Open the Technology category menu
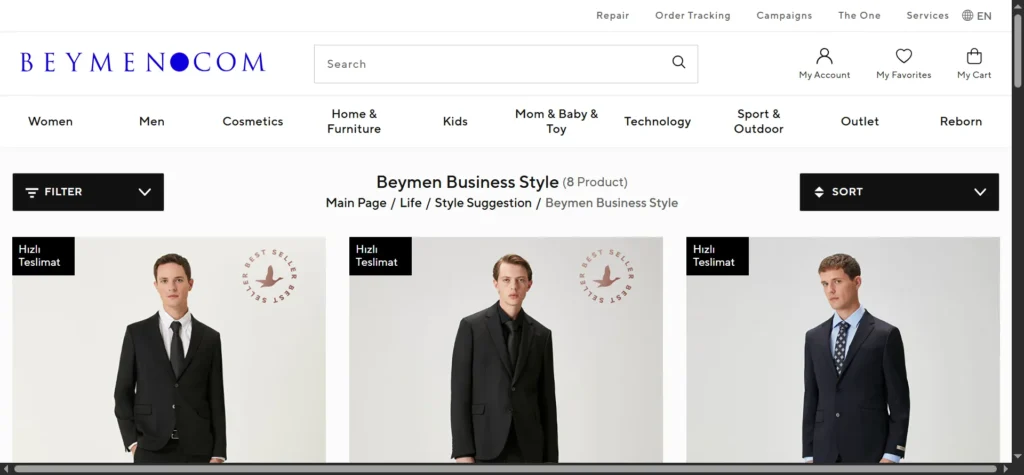 658,122
